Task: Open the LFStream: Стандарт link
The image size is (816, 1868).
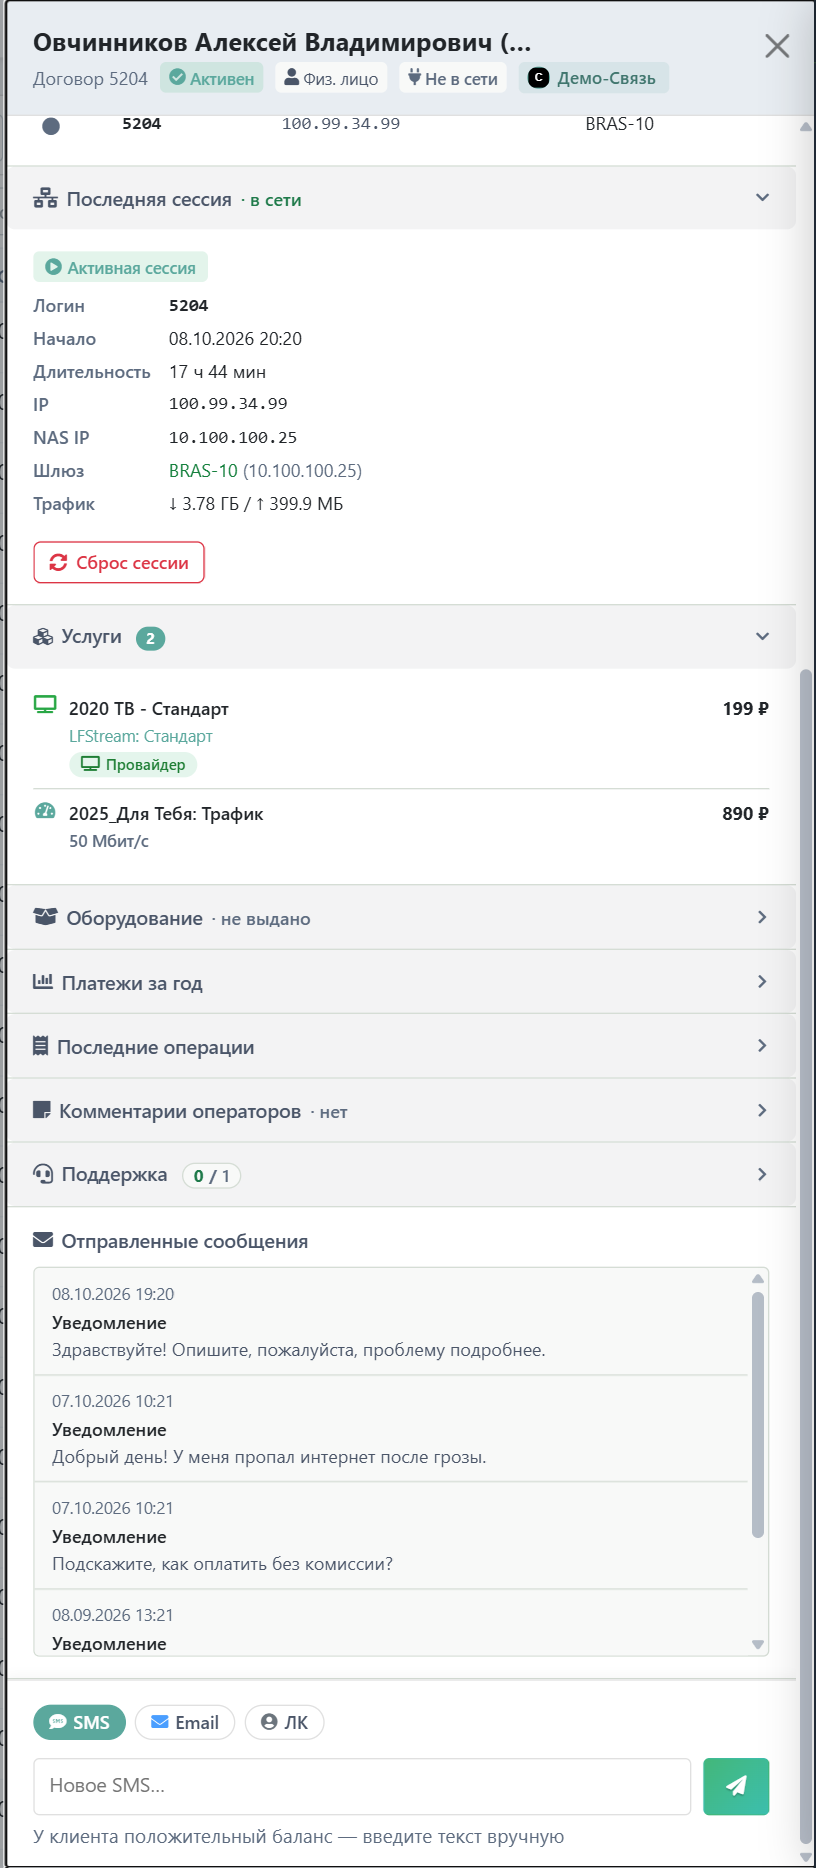Action: (141, 736)
